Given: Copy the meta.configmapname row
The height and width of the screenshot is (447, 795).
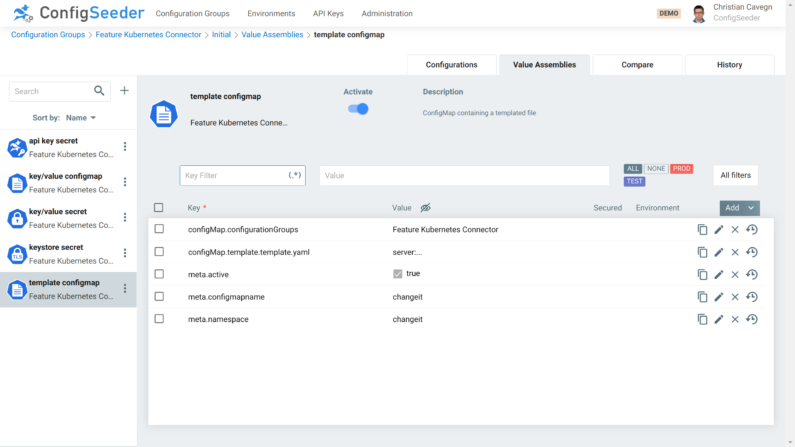Looking at the screenshot, I should pos(702,296).
